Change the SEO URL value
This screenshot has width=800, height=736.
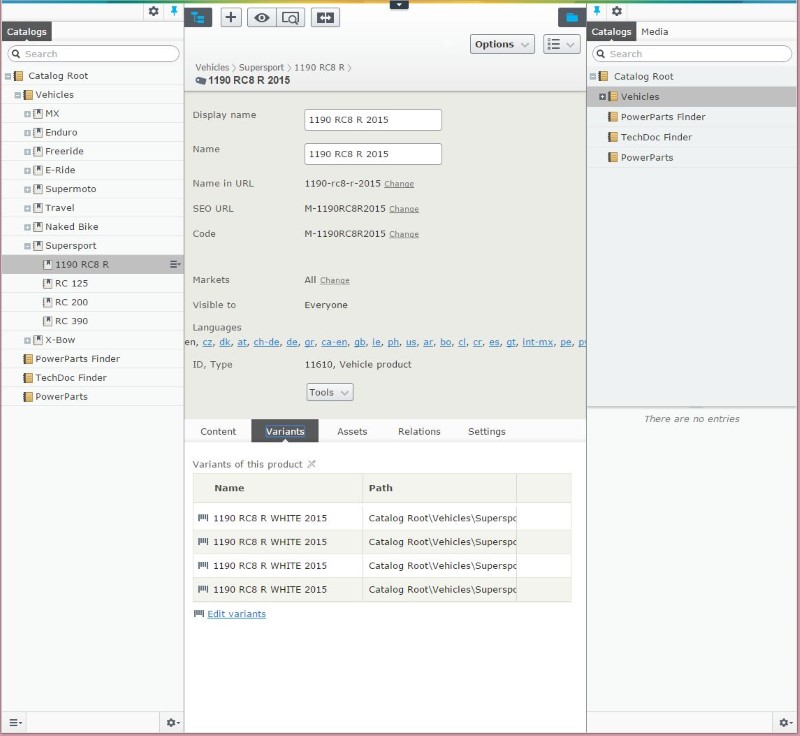tap(404, 209)
